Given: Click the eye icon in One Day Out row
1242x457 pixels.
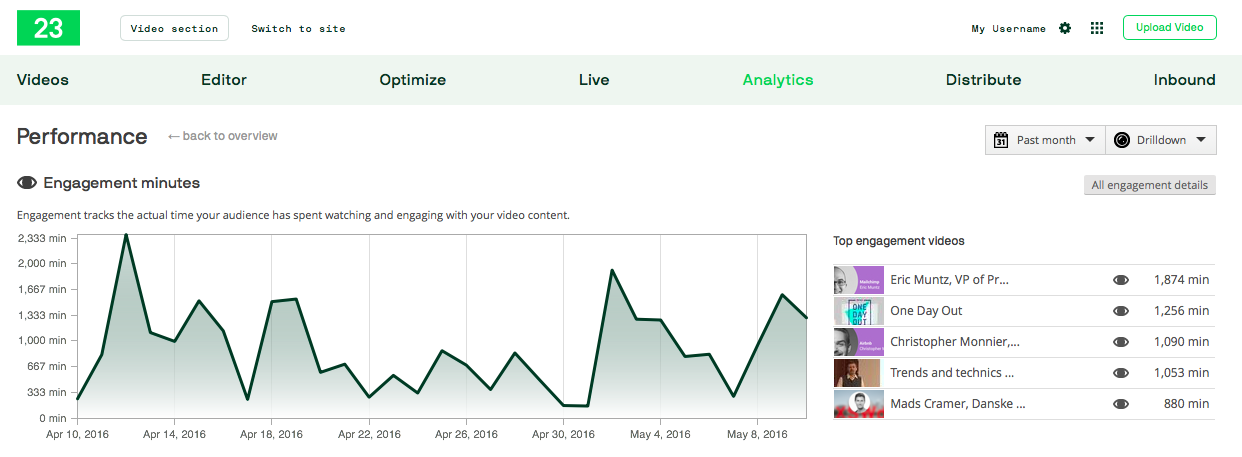Looking at the screenshot, I should coord(1120,311).
